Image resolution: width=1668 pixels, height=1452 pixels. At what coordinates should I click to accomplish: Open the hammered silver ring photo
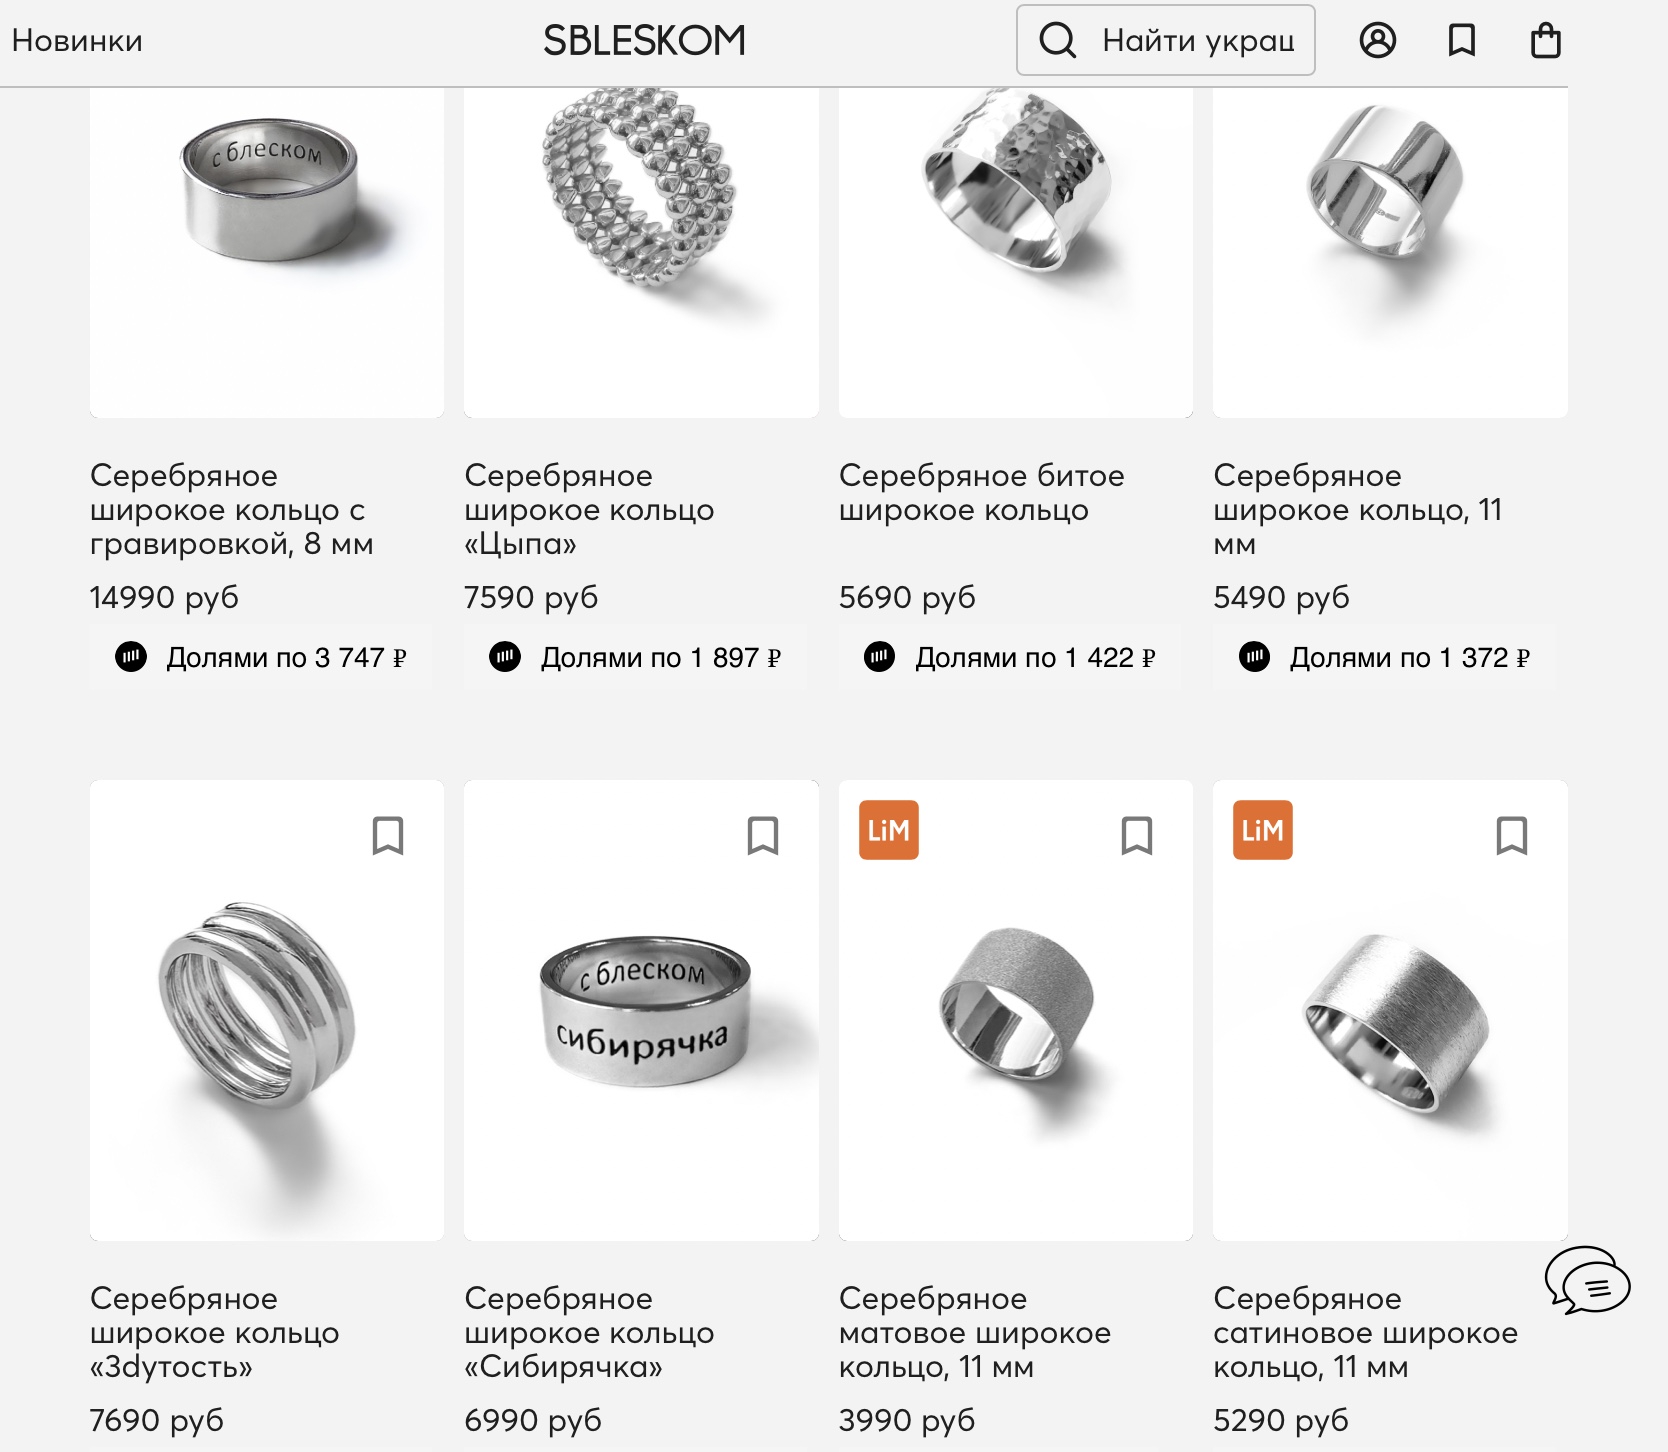click(1016, 252)
